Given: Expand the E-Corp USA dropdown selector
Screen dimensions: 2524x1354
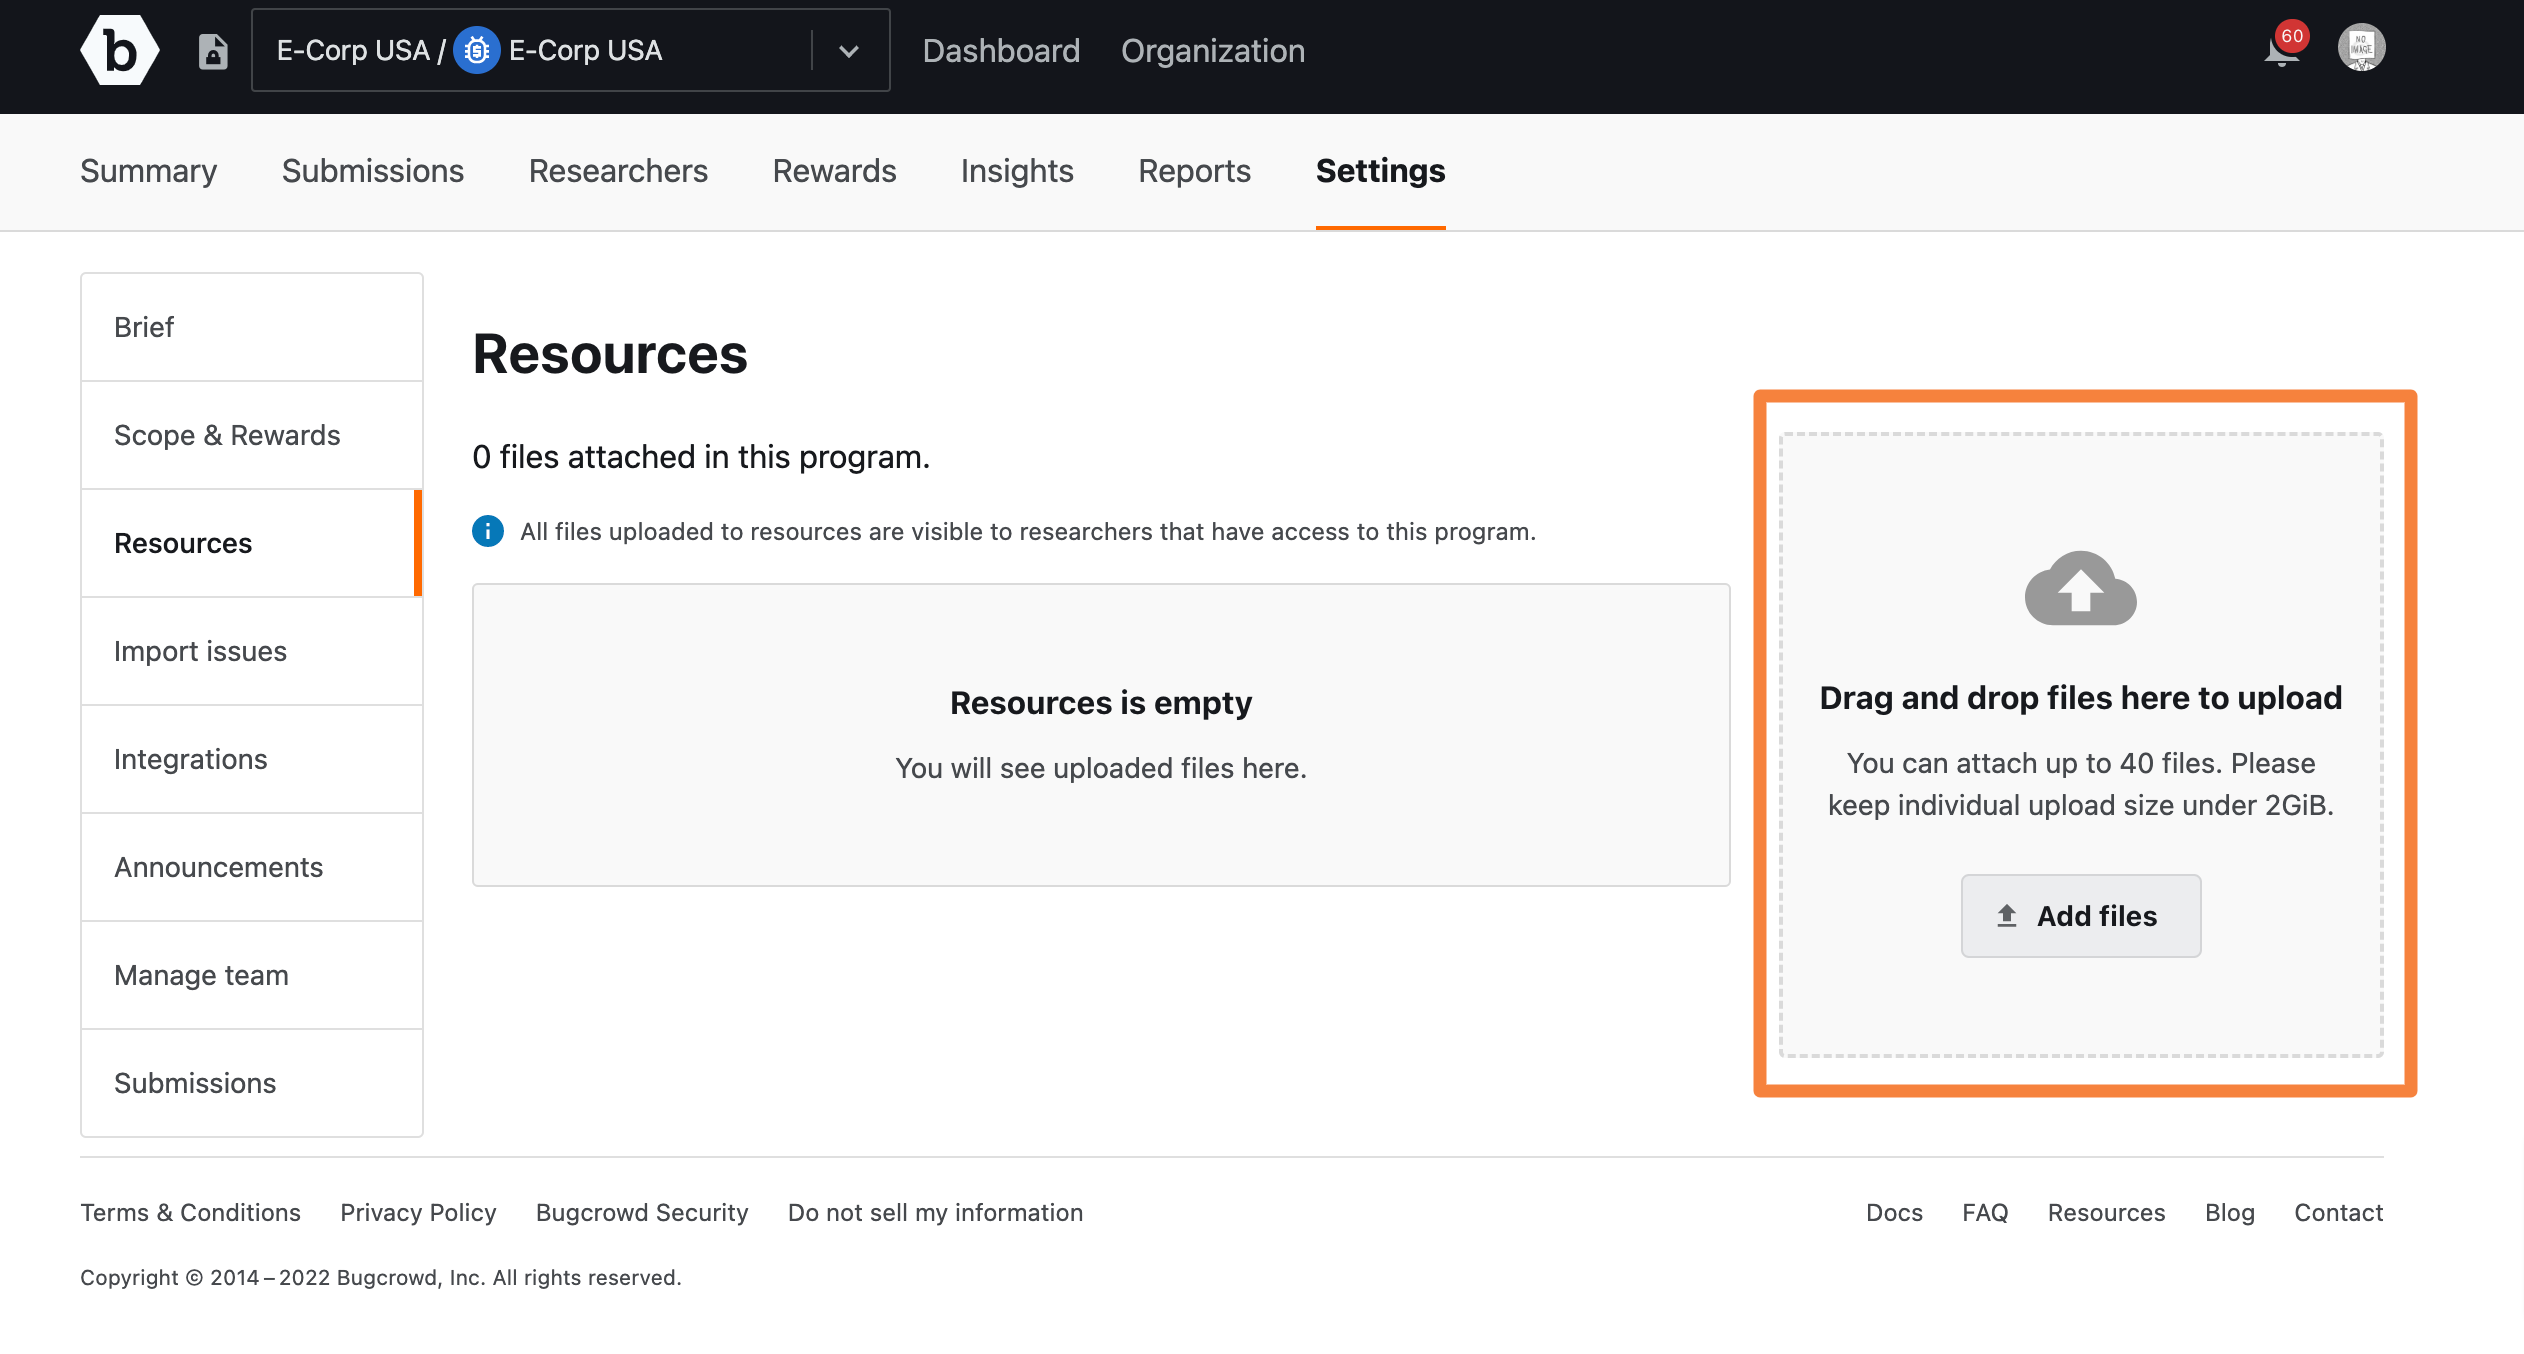Looking at the screenshot, I should click(851, 50).
